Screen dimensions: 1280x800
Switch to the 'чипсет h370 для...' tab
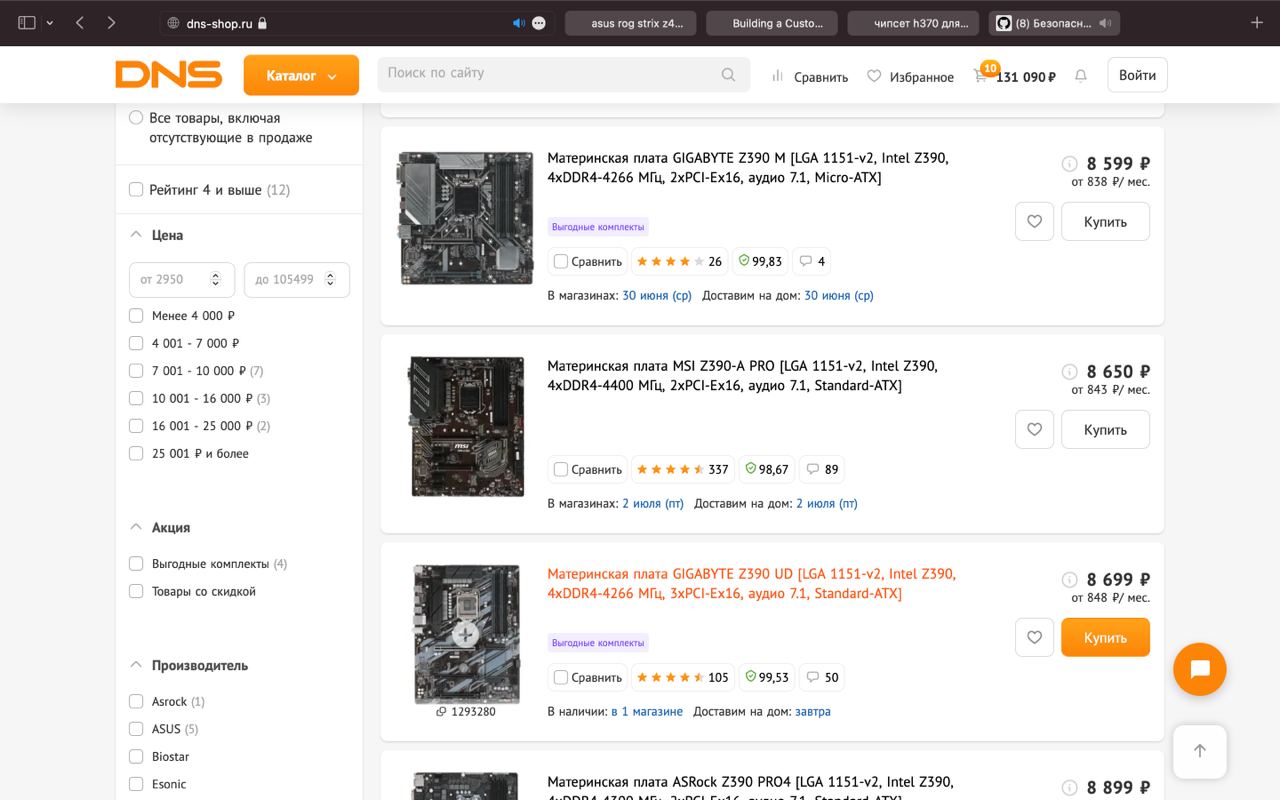click(x=912, y=23)
